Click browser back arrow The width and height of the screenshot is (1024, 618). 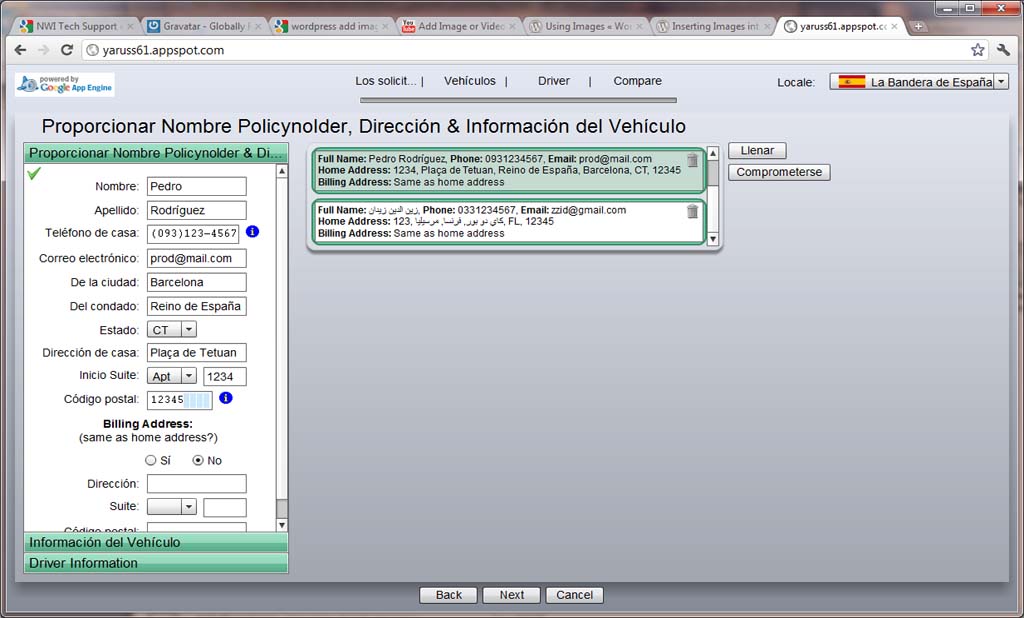pyautogui.click(x=20, y=50)
